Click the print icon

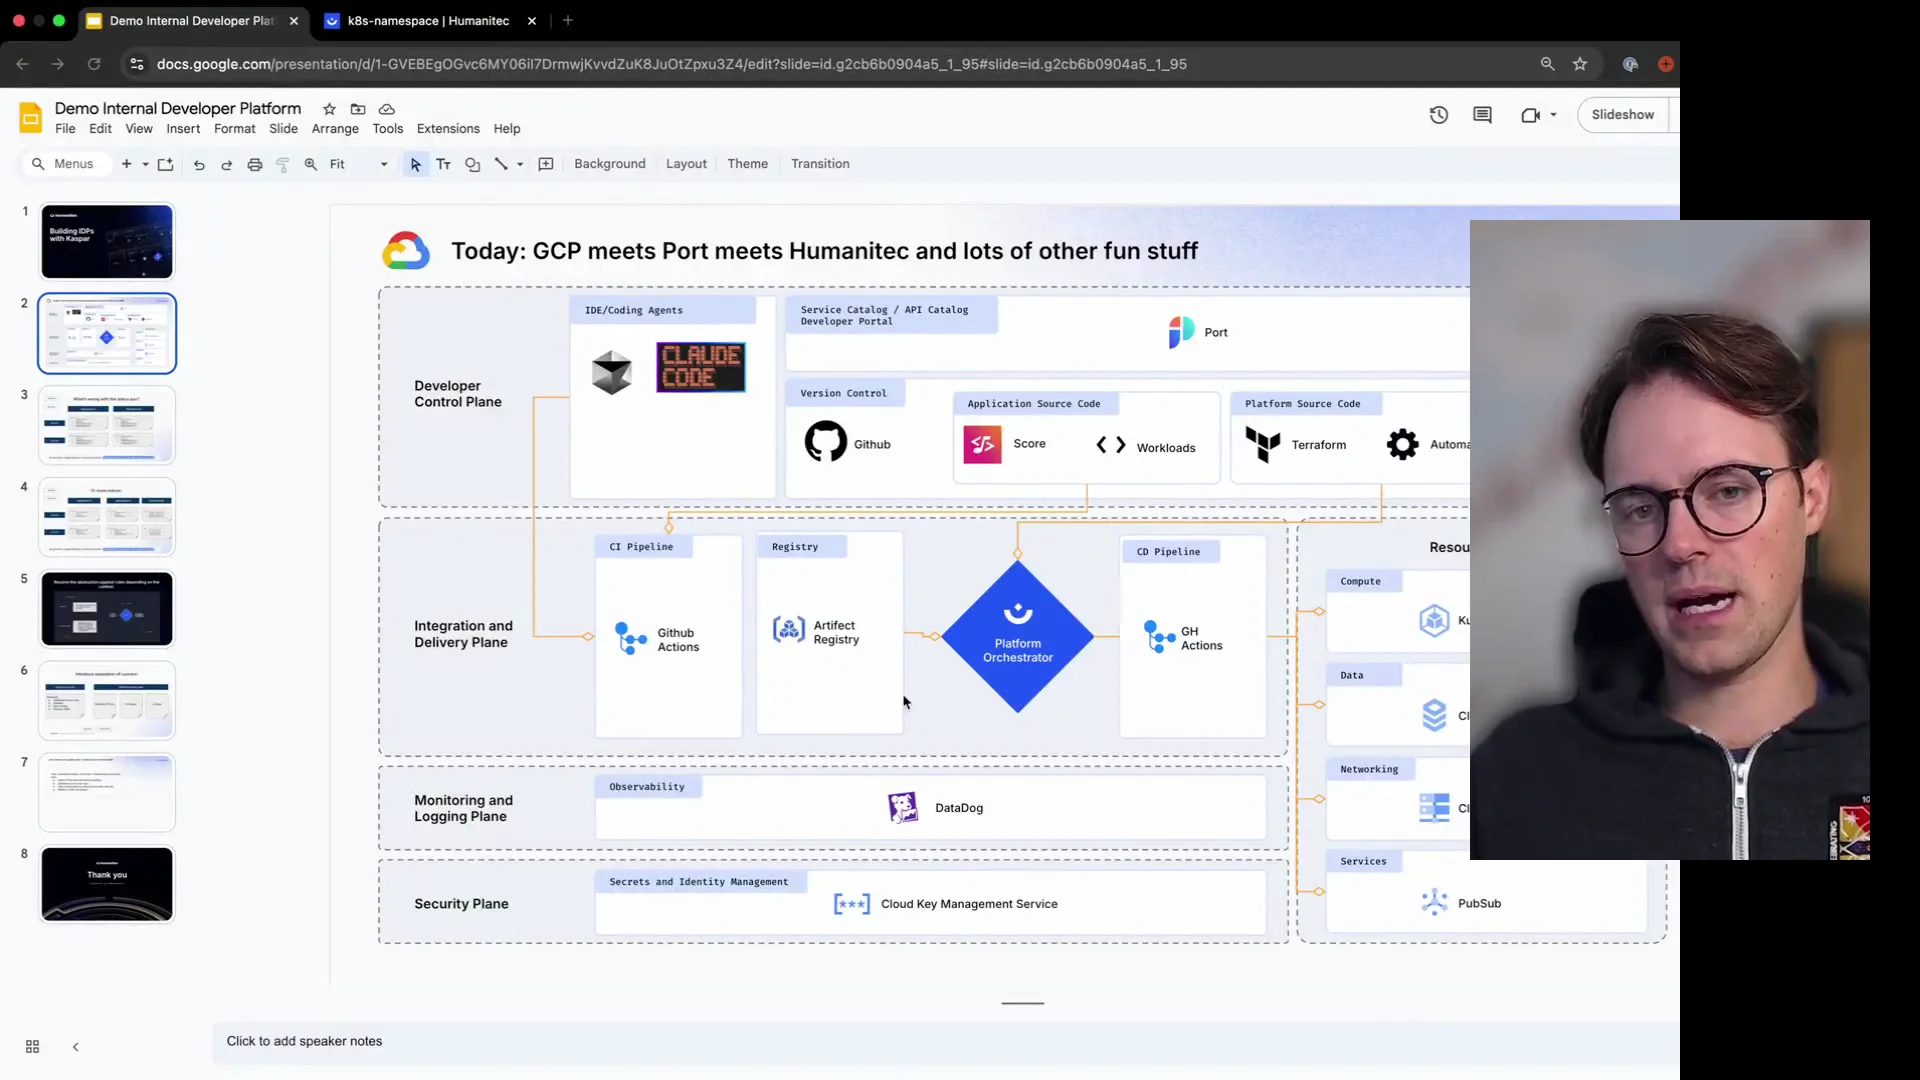(x=255, y=165)
